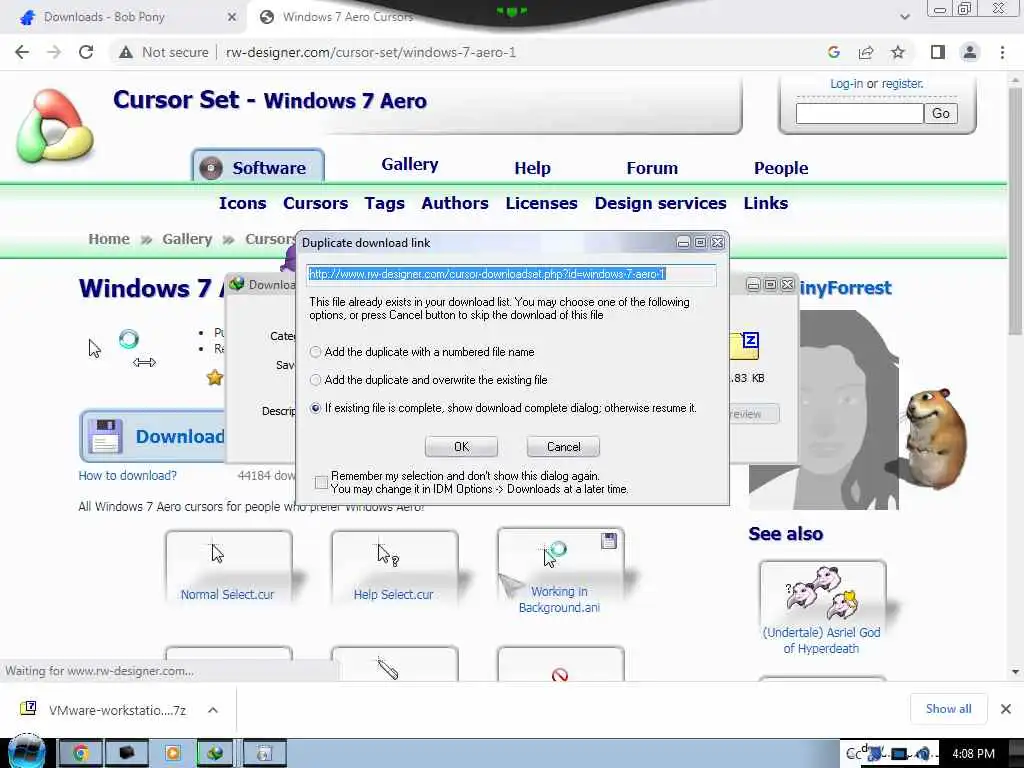The image size is (1024, 768).
Task: Click Home breadcrumb
Action: [109, 239]
